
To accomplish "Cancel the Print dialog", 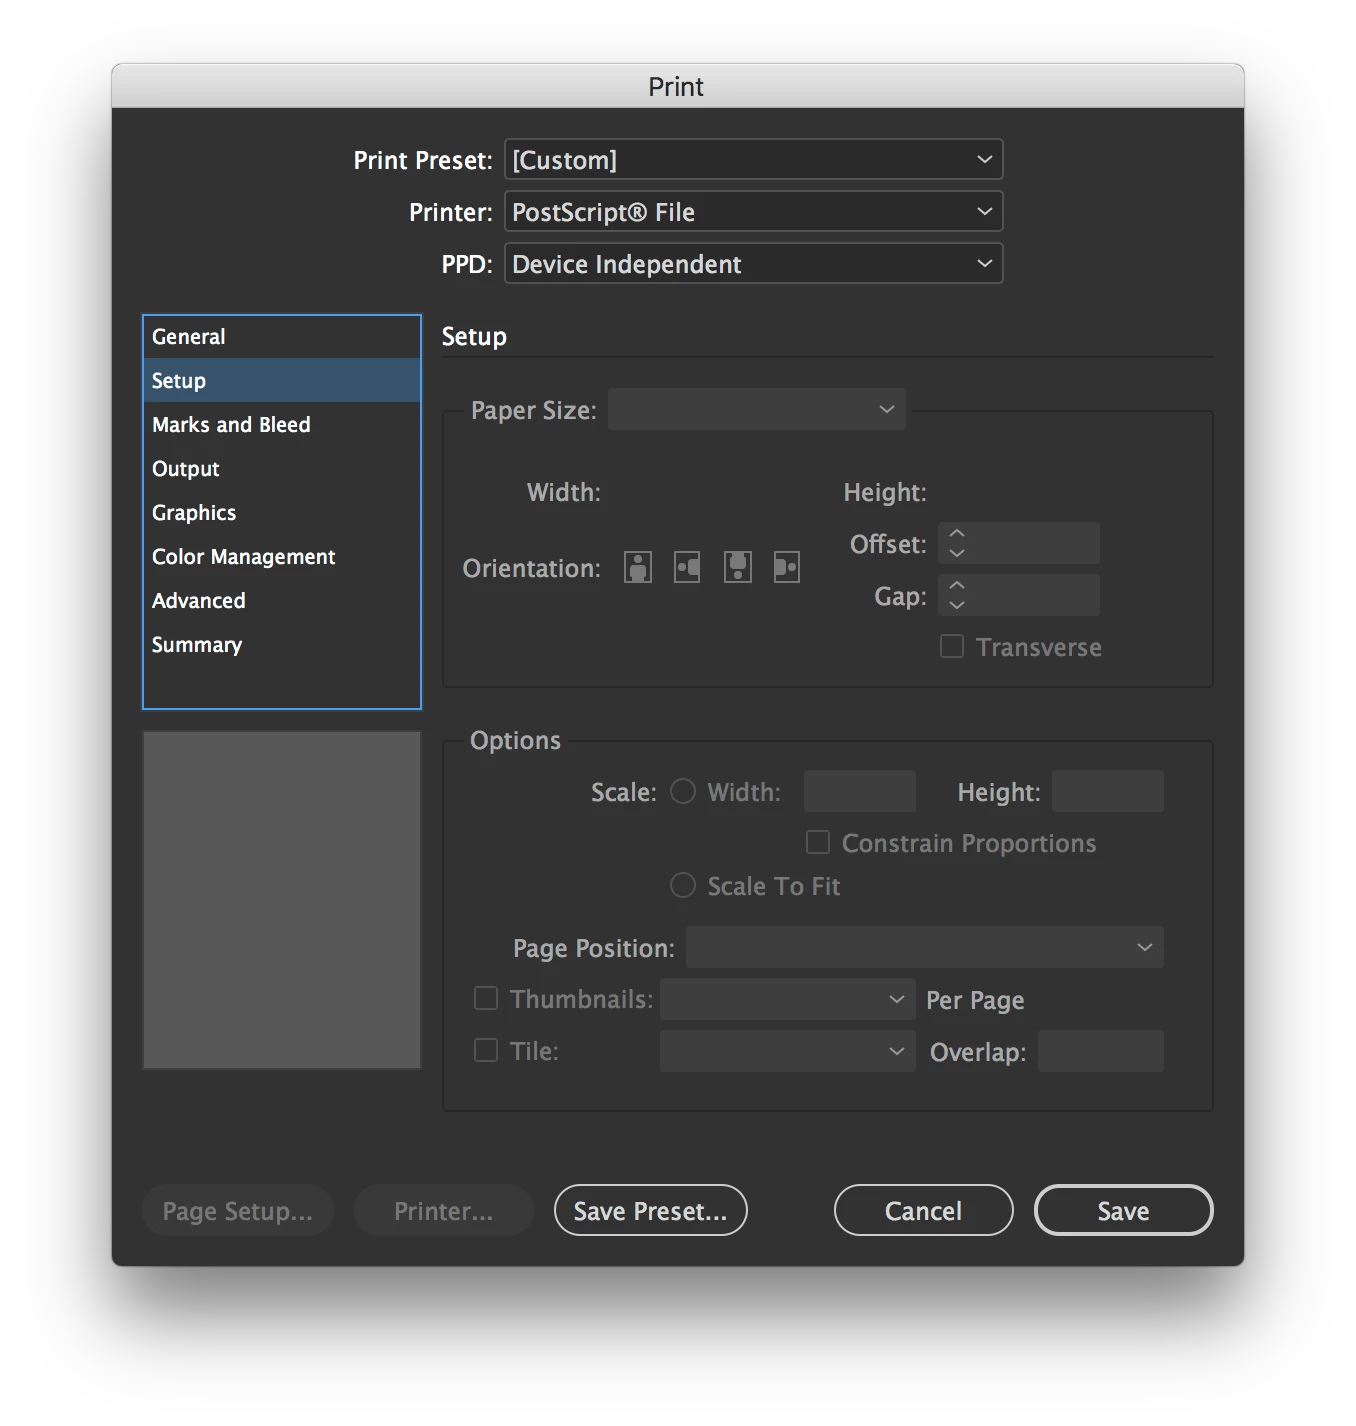I will (924, 1210).
